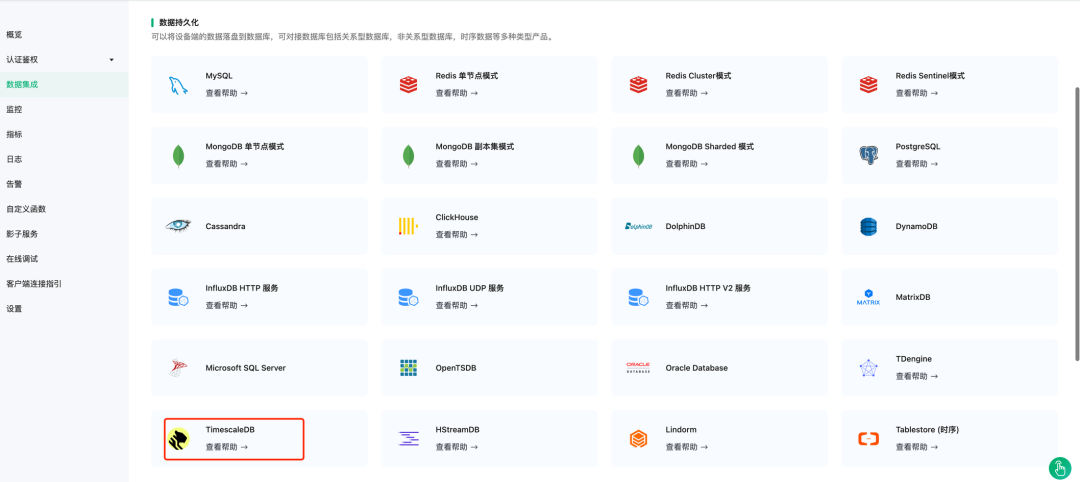The height and width of the screenshot is (482, 1080).
Task: Click the MySQL dolphin icon
Action: click(178, 85)
